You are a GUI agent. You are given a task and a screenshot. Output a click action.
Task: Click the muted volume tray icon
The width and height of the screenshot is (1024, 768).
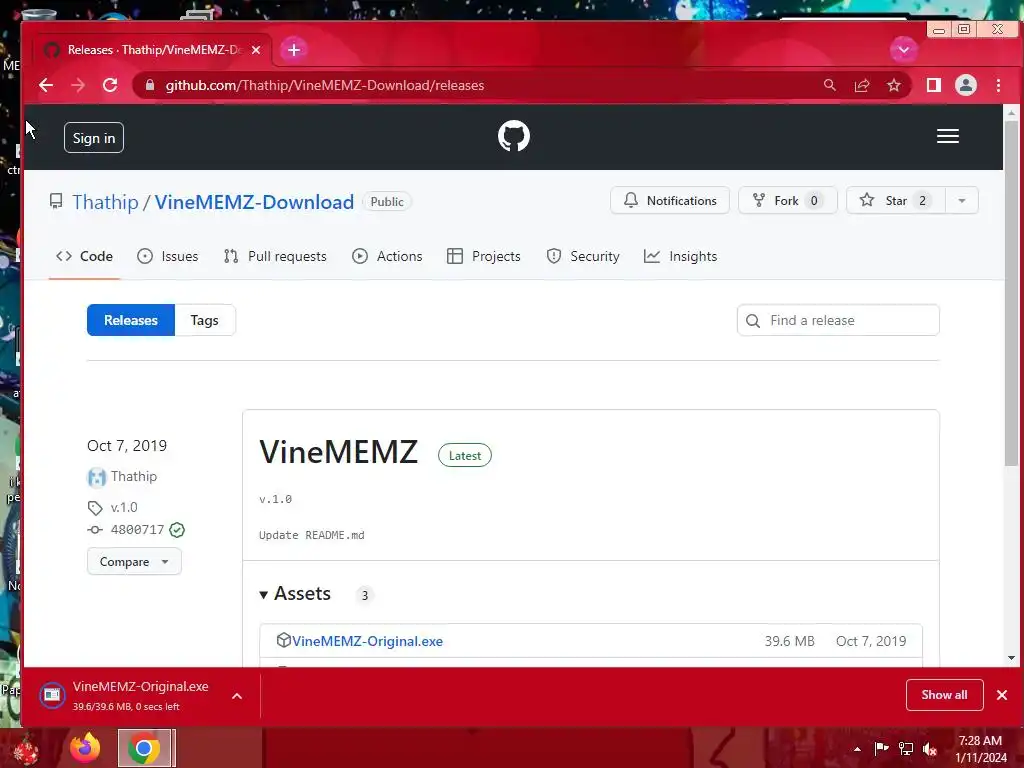click(x=930, y=749)
